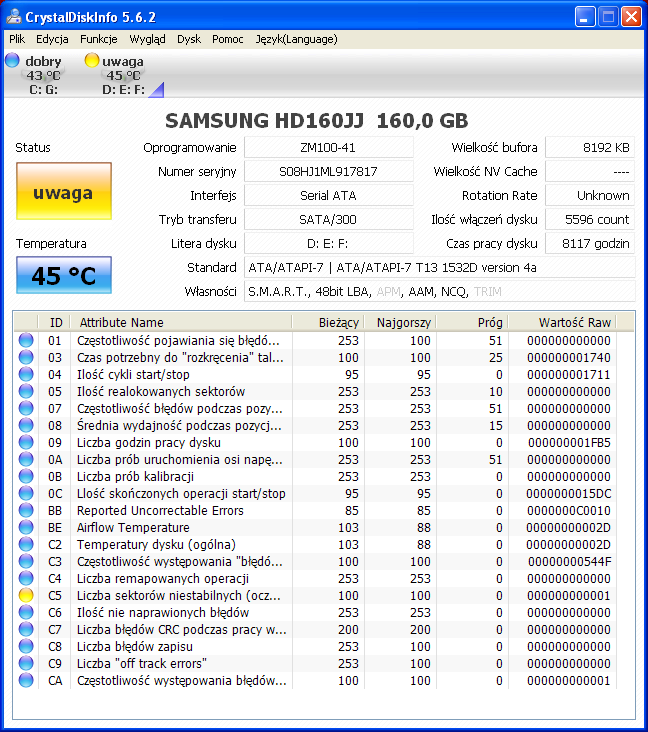
Task: Click the ATA/ATAPI-7 standard field
Action: click(x=439, y=267)
